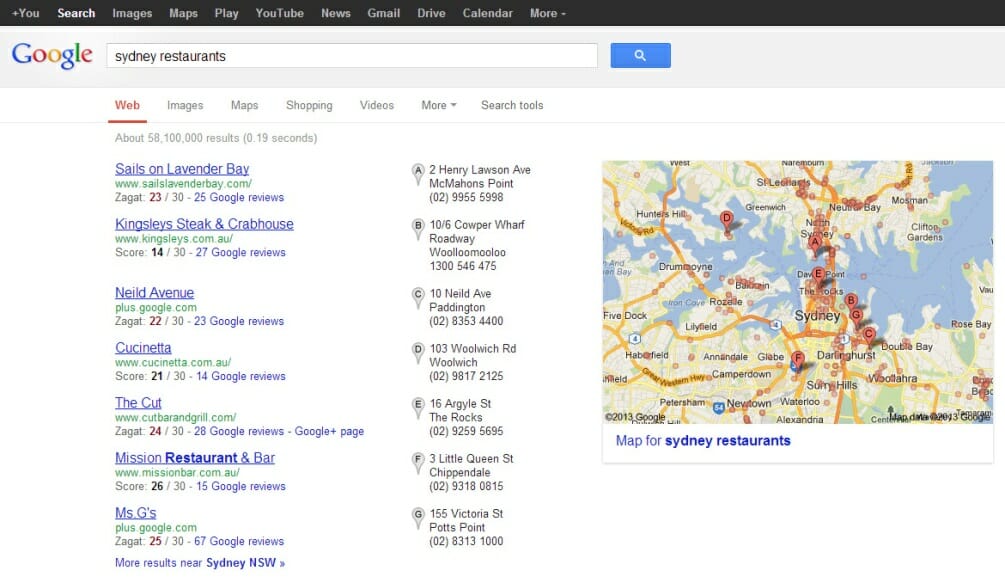Screen dimensions: 1005x583
Task: Open Kingsleys Steak & Crabhouse result
Action: pos(204,224)
